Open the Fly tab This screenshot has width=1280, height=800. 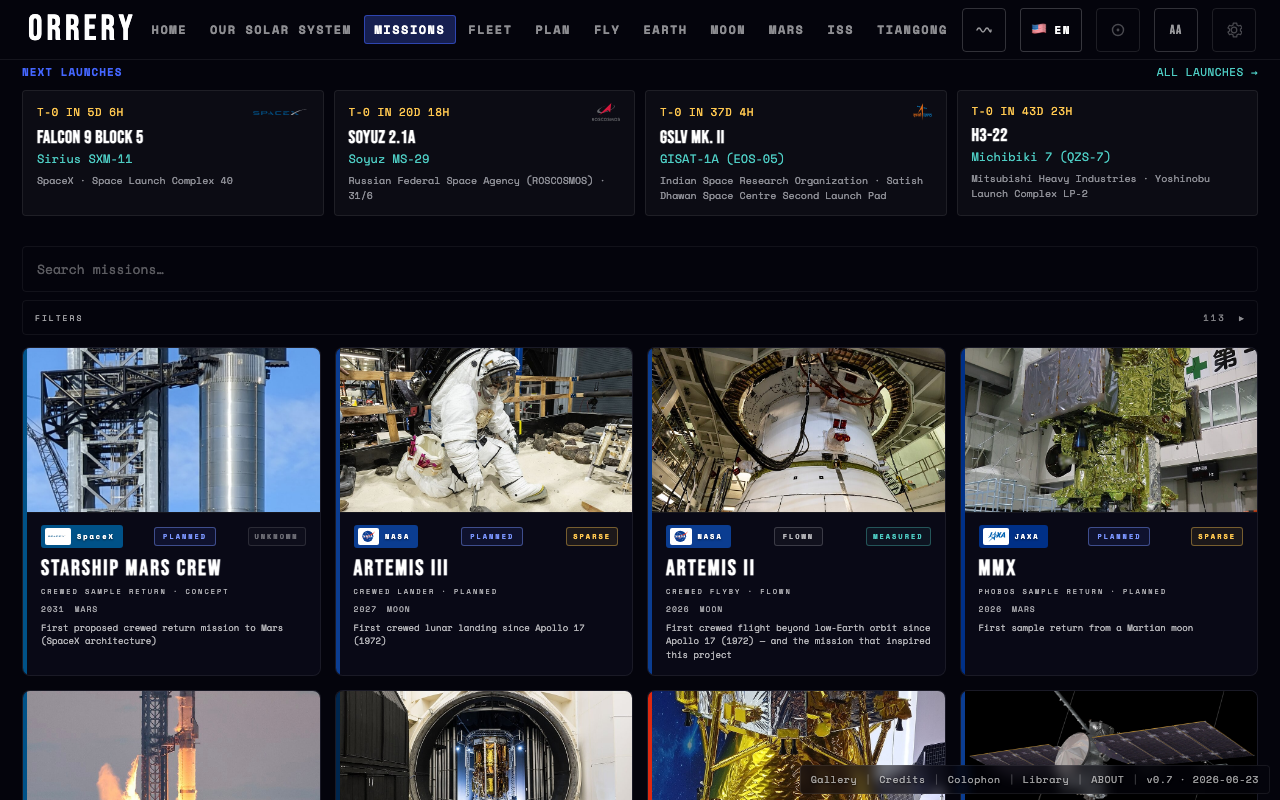click(607, 30)
